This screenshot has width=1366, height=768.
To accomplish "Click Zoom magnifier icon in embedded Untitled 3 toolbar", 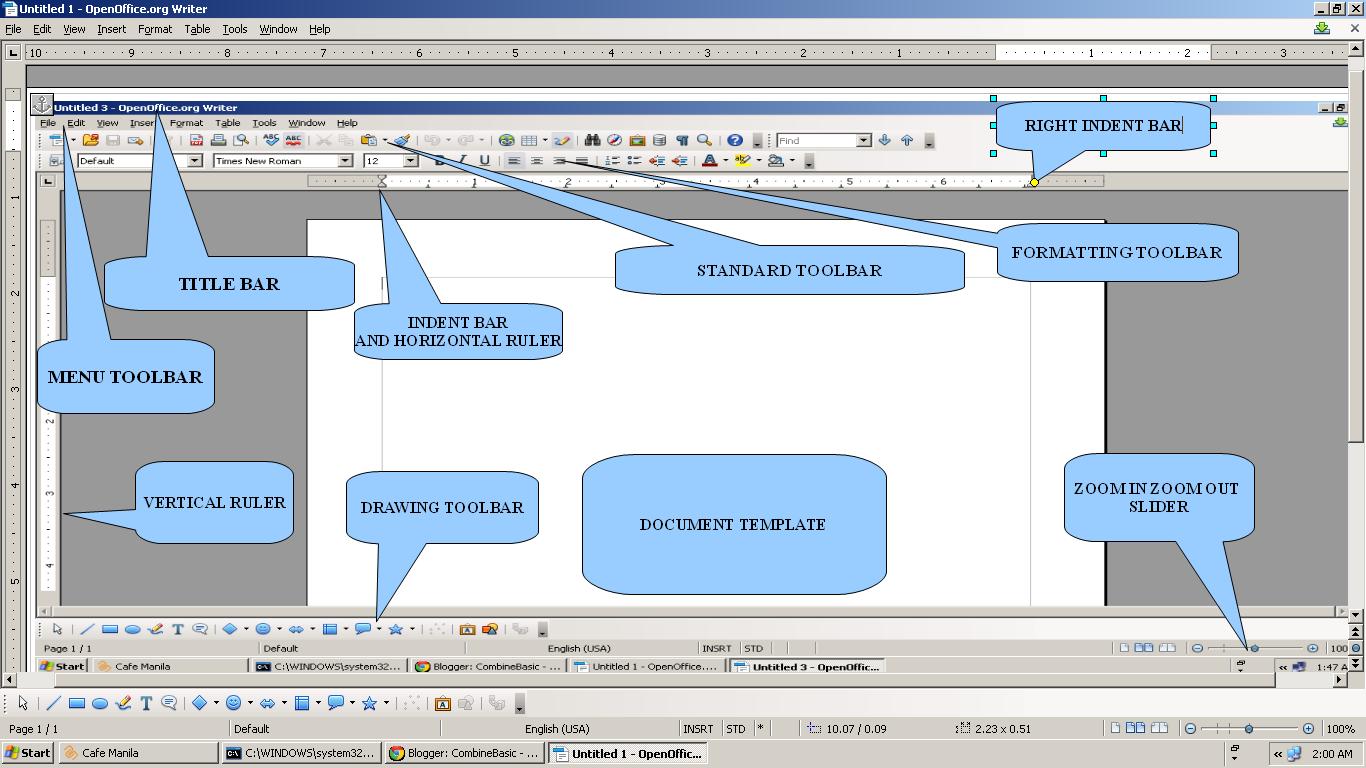I will (704, 141).
